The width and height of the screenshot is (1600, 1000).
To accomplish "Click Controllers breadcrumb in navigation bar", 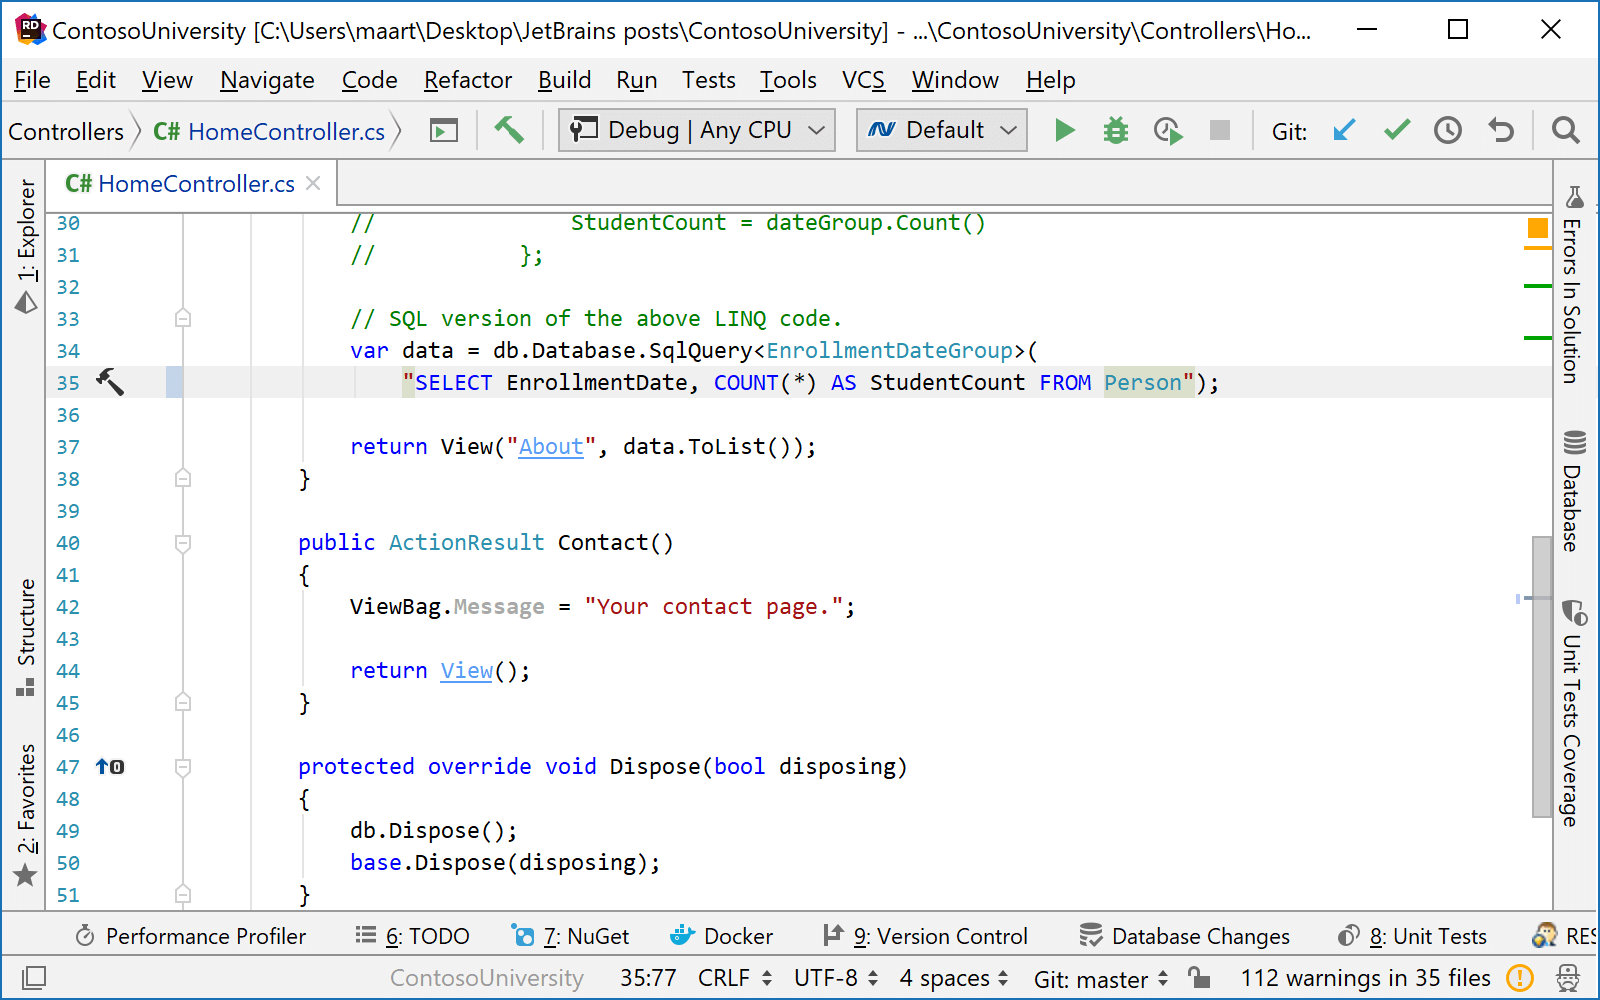I will (x=66, y=131).
